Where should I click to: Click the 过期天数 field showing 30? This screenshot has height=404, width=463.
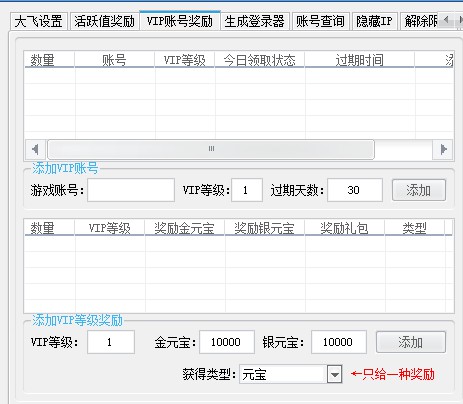coord(355,190)
